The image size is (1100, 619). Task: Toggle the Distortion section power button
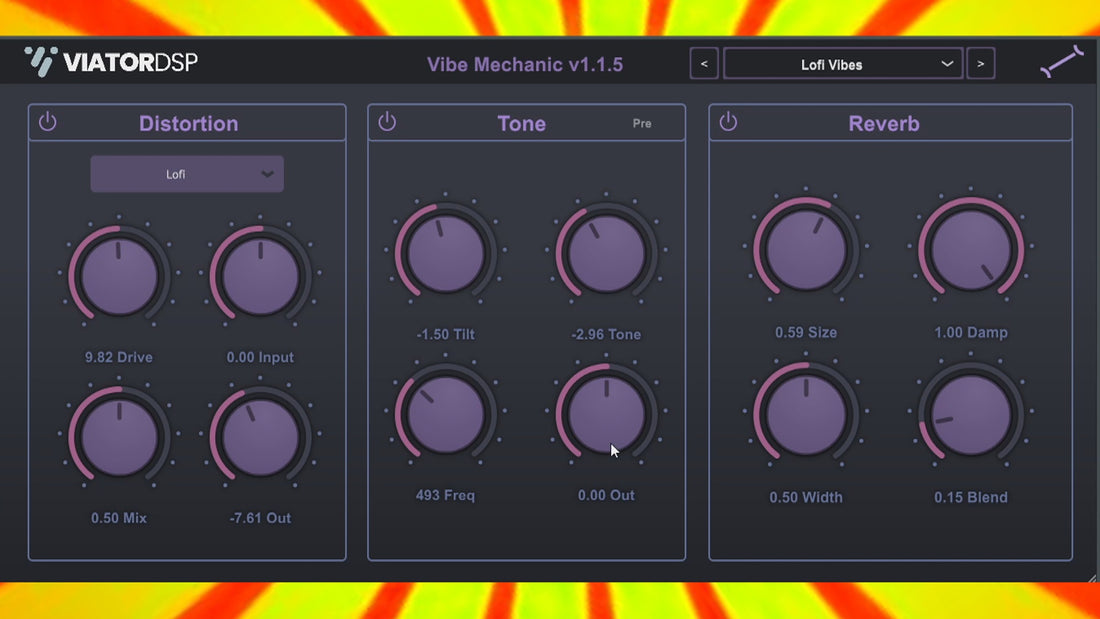click(47, 122)
